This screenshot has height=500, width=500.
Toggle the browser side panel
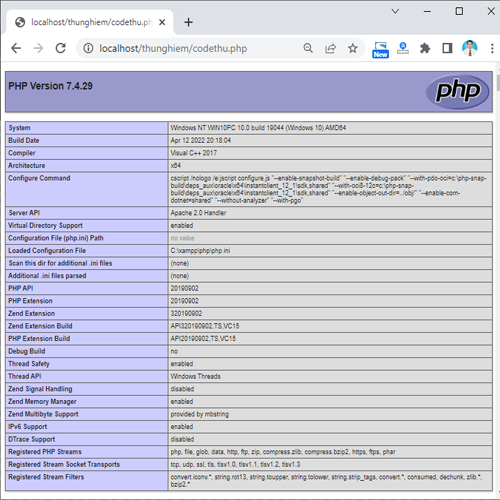click(447, 48)
